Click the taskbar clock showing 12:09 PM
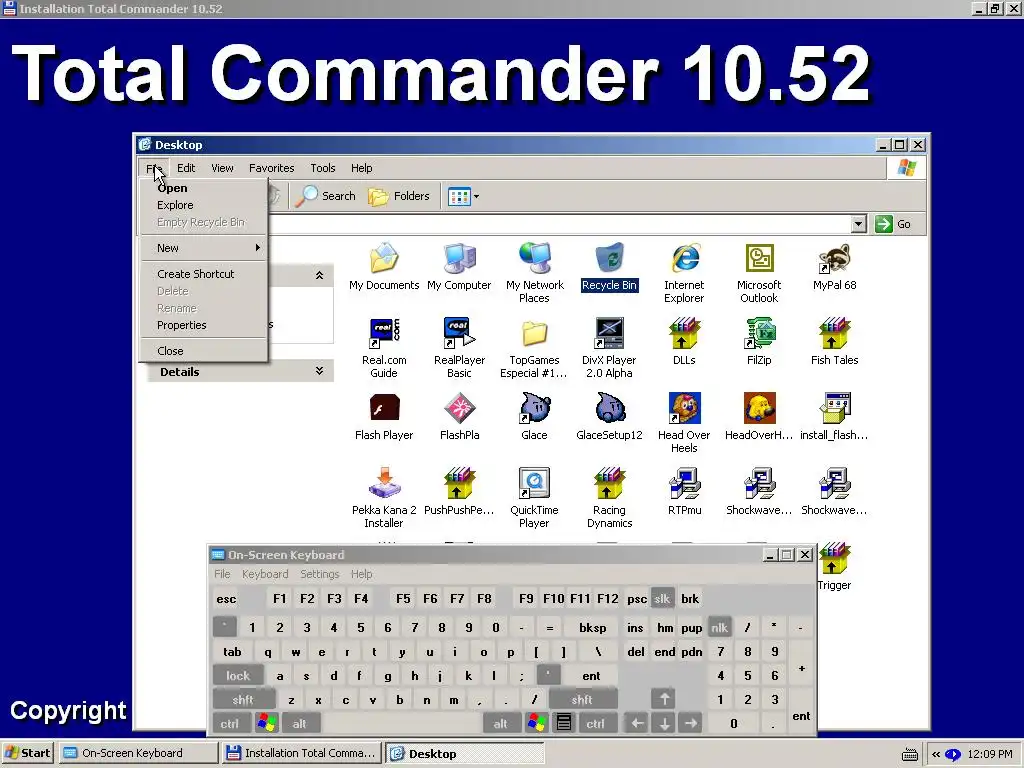The width and height of the screenshot is (1024, 768). pos(990,754)
